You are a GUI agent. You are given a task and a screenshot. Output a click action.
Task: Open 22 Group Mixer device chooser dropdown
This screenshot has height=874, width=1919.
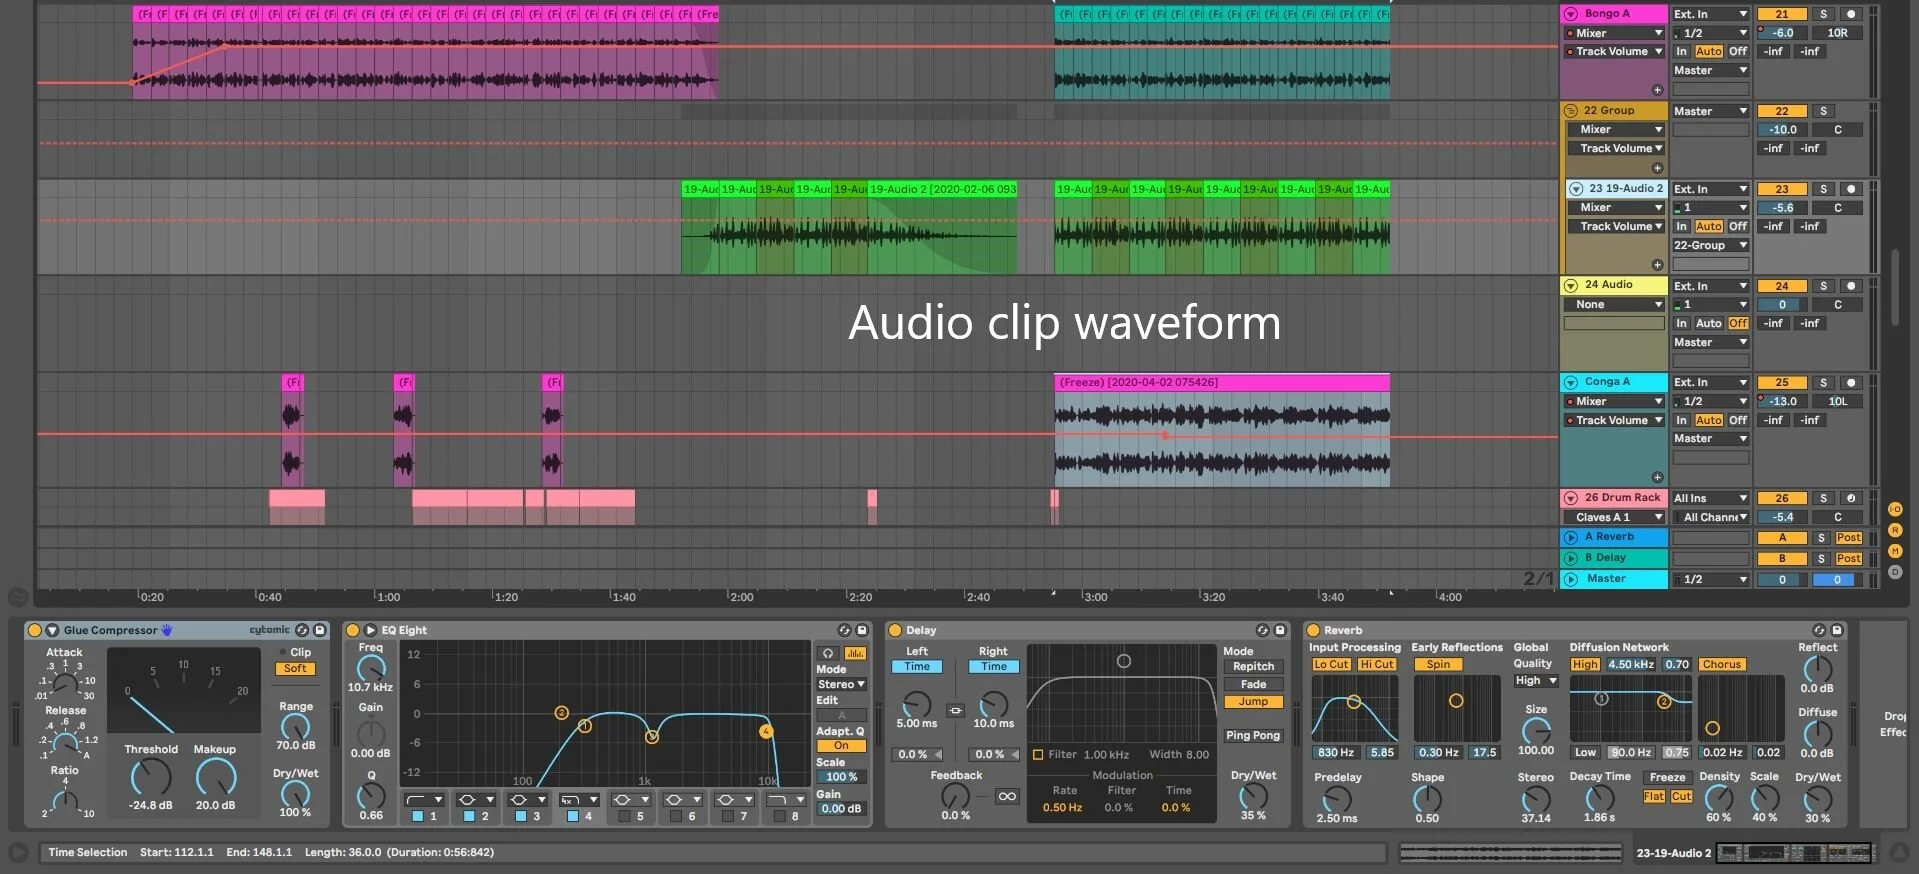pos(1615,130)
